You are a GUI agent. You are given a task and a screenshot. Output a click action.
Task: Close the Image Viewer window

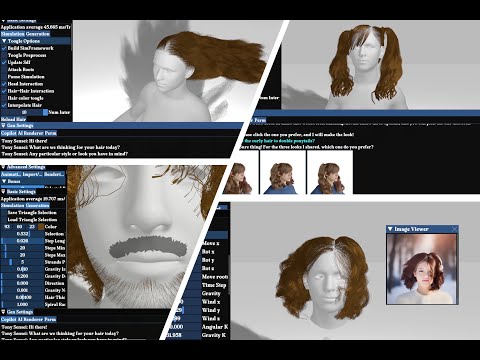[454, 229]
